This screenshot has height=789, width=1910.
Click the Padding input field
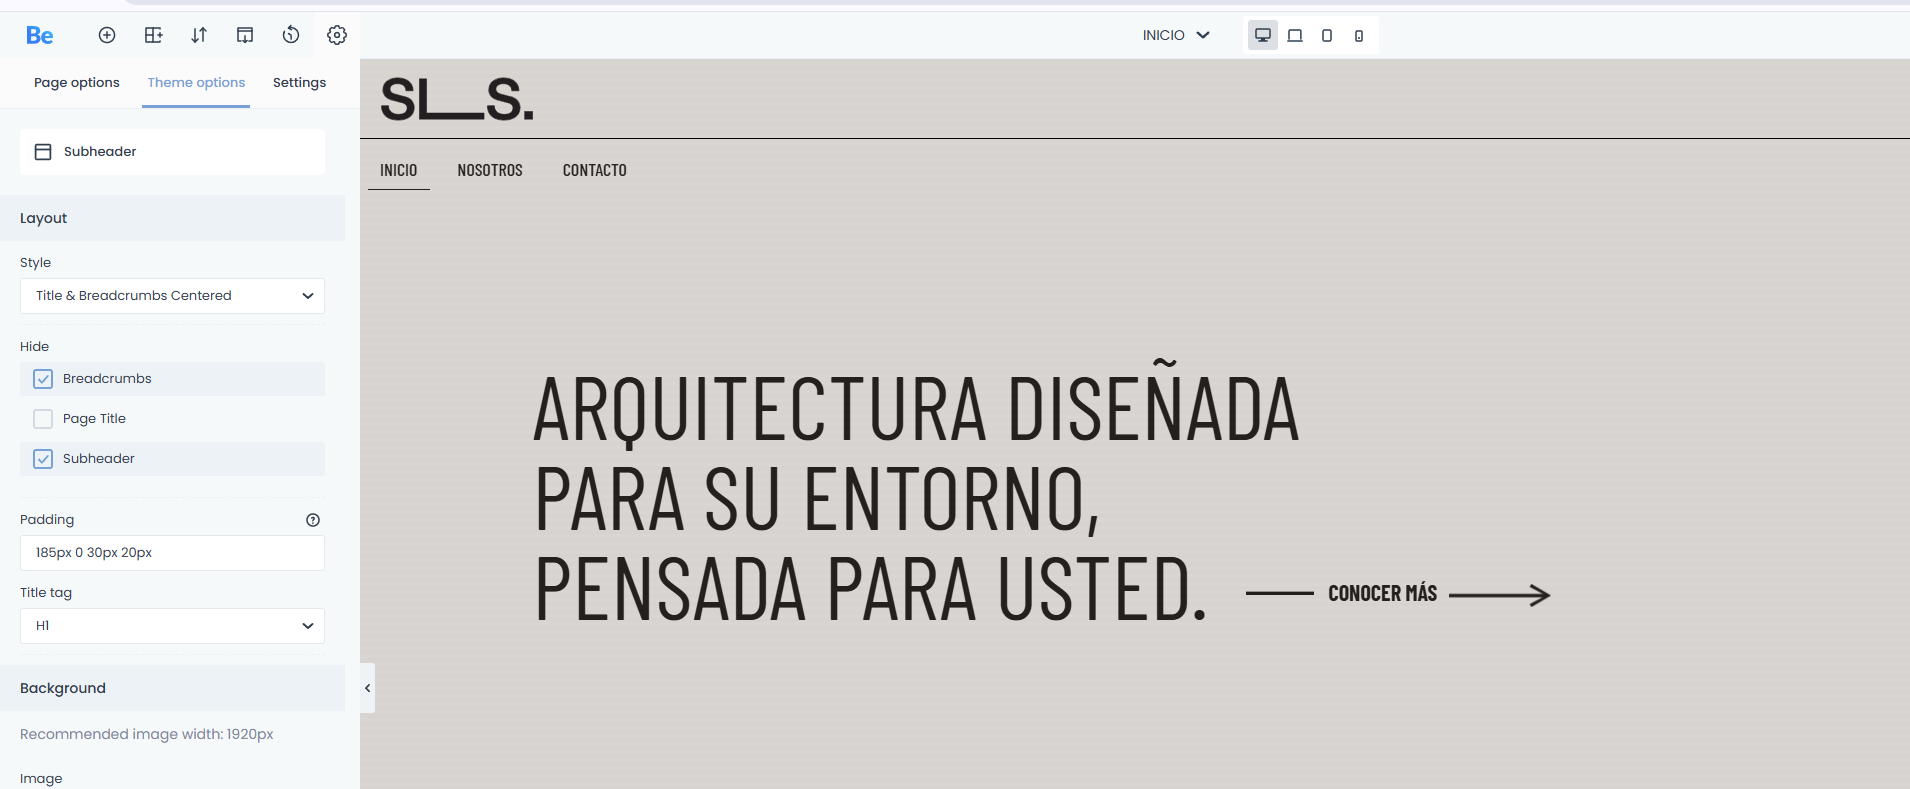pyautogui.click(x=172, y=553)
